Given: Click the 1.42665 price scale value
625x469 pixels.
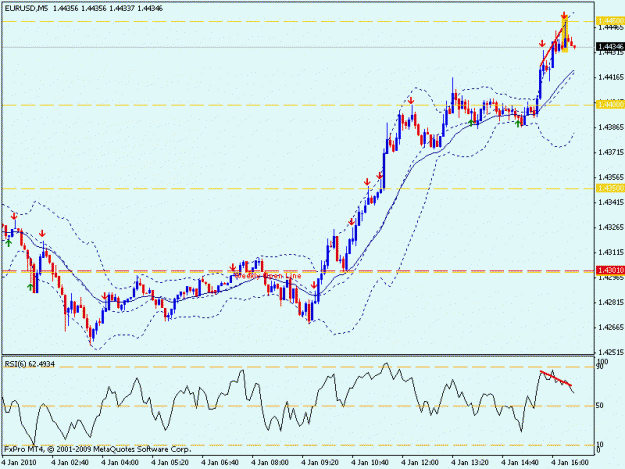Looking at the screenshot, I should point(612,328).
